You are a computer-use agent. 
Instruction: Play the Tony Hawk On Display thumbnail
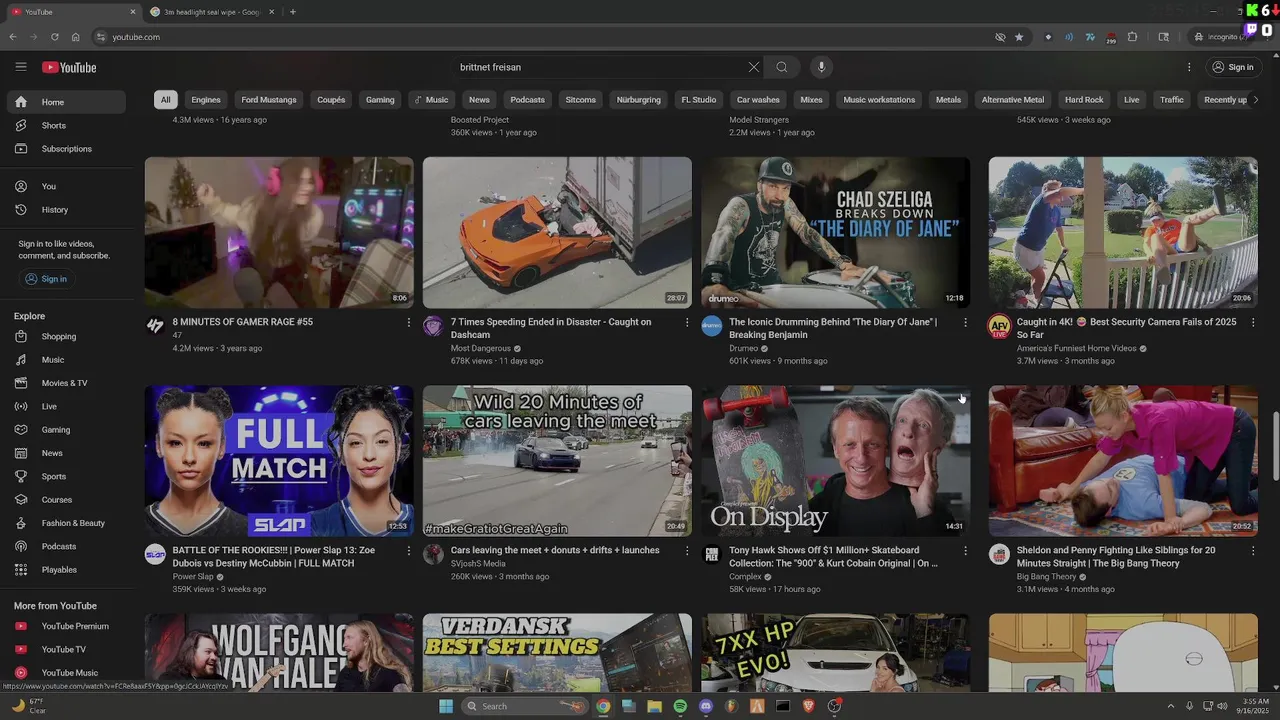(835, 461)
